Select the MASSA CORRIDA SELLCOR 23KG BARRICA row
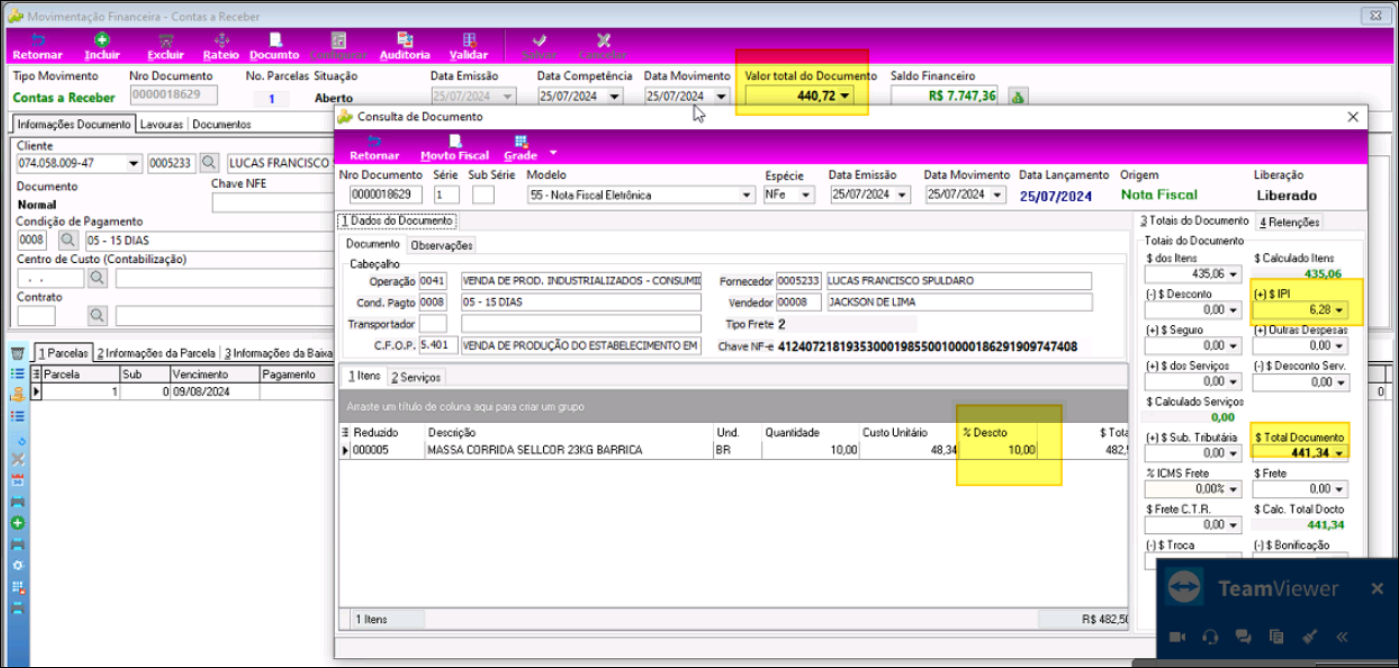 (x=735, y=451)
